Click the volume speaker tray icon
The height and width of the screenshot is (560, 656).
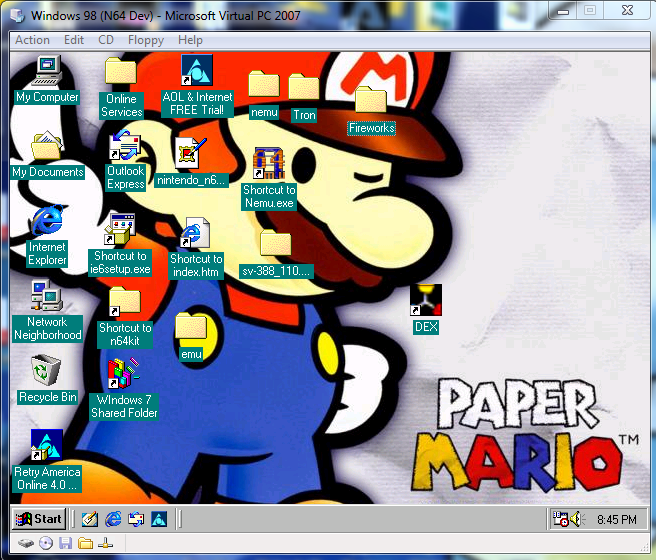point(579,519)
